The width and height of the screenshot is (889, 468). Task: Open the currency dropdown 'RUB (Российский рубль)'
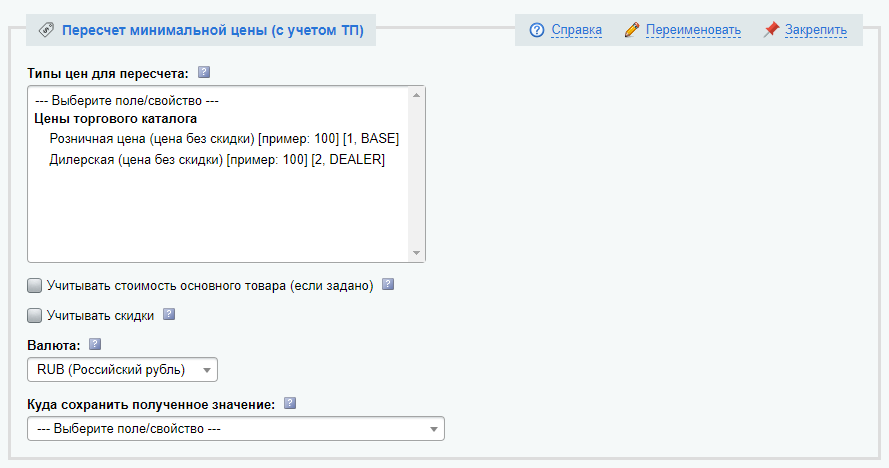click(122, 370)
